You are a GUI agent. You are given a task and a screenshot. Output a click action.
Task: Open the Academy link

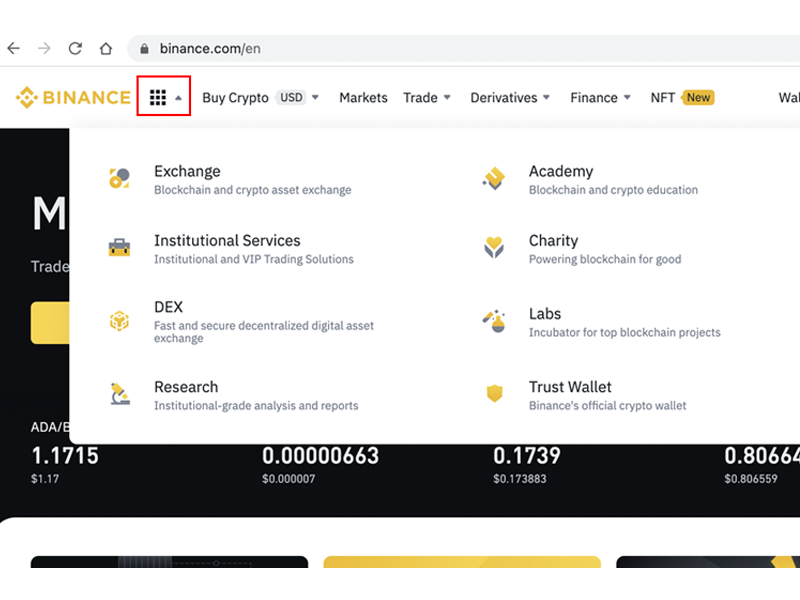point(561,171)
